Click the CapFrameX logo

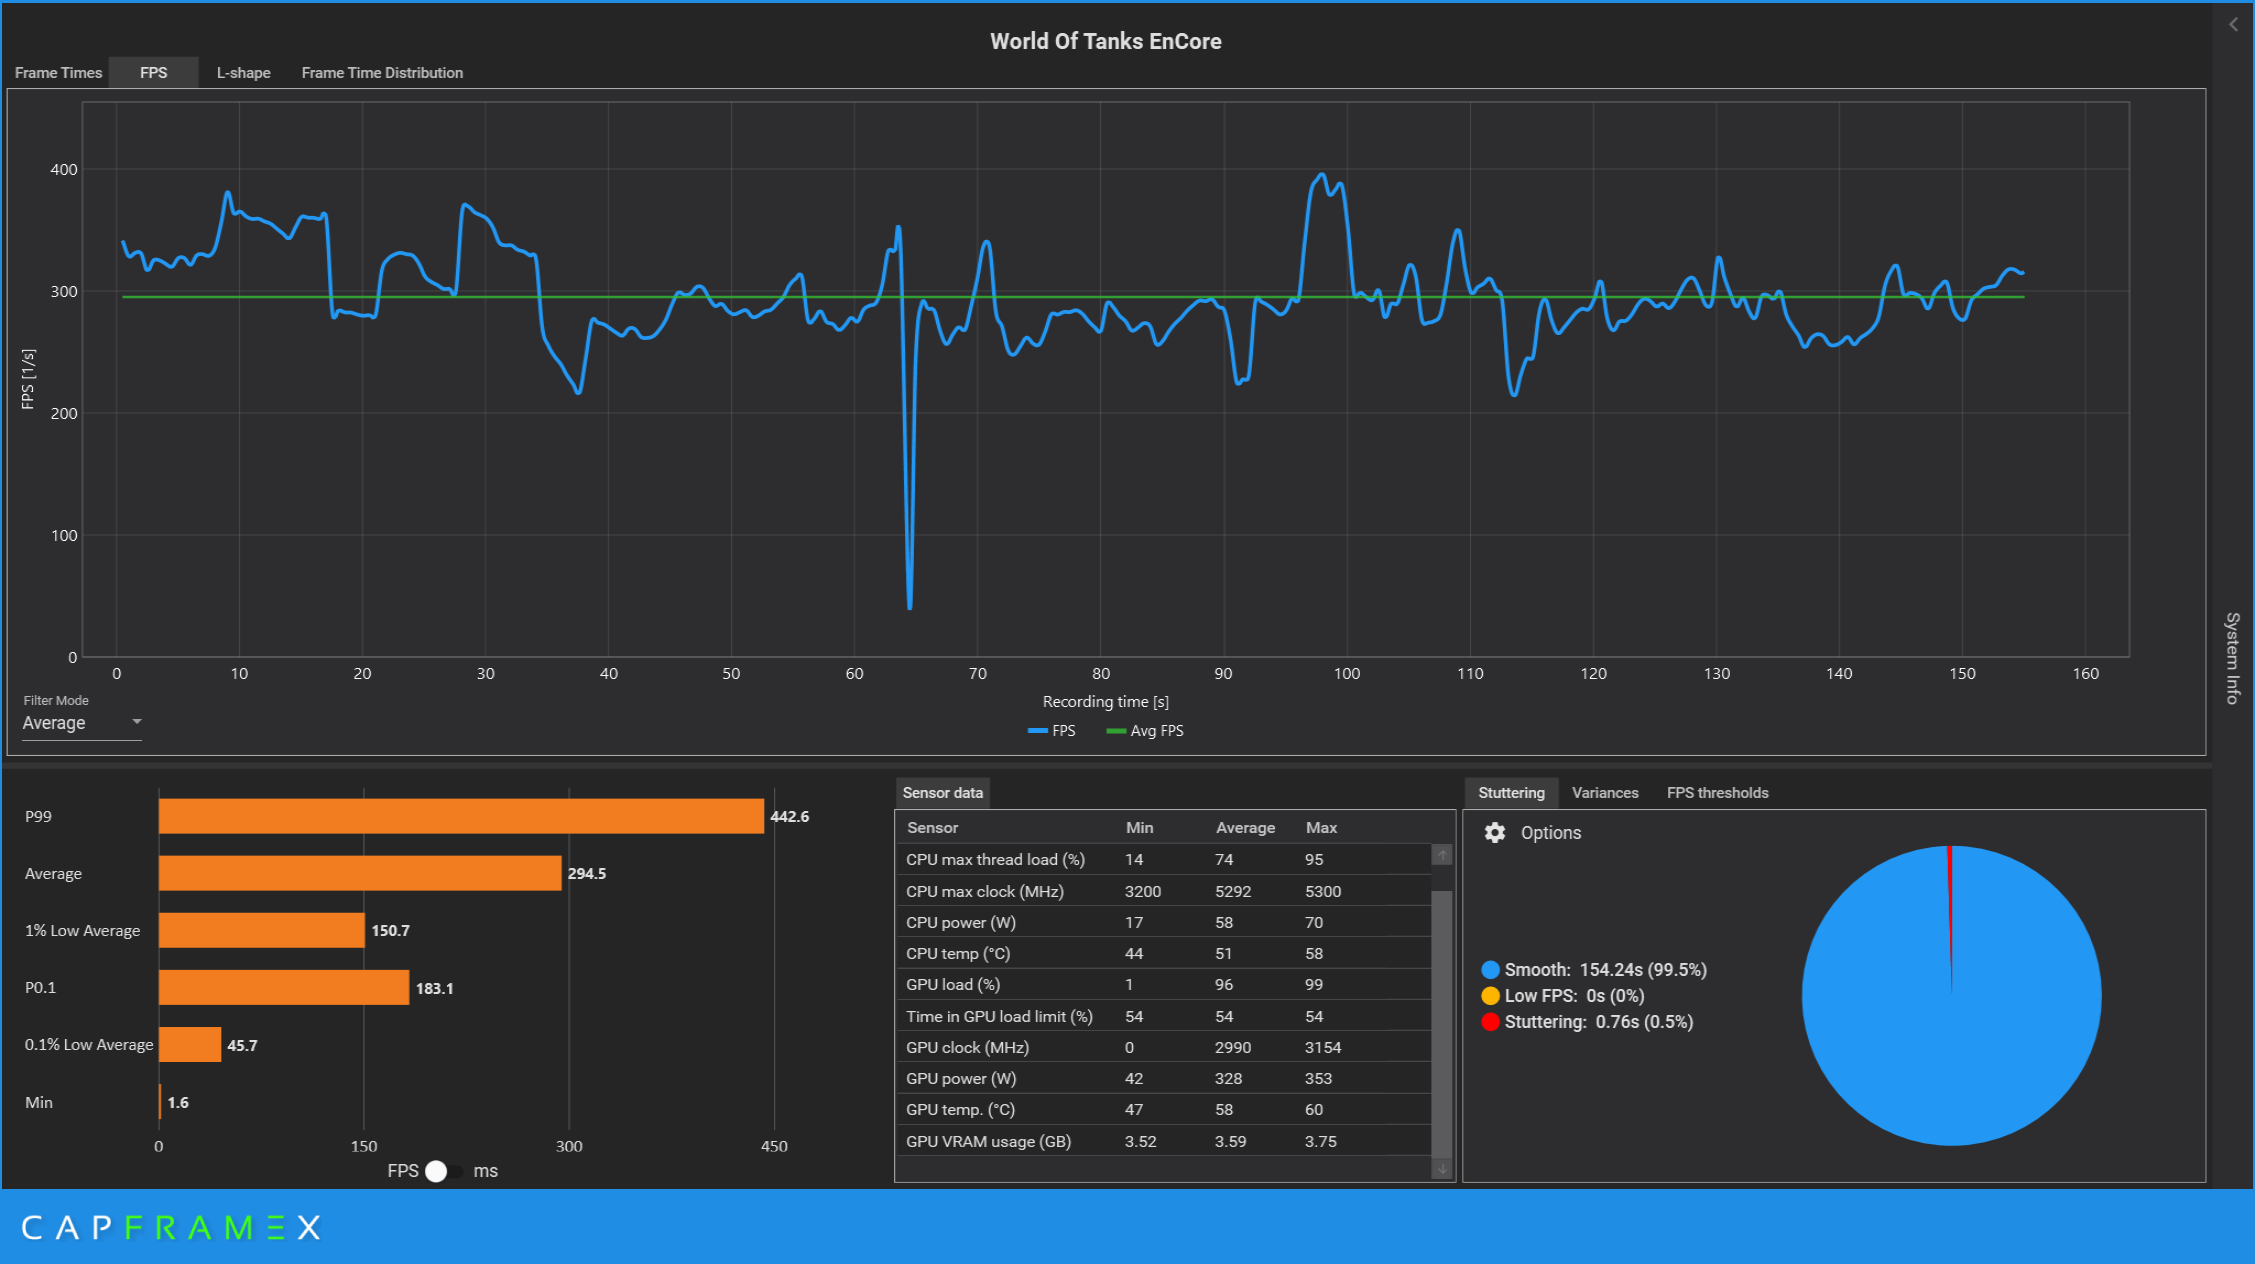pos(171,1227)
